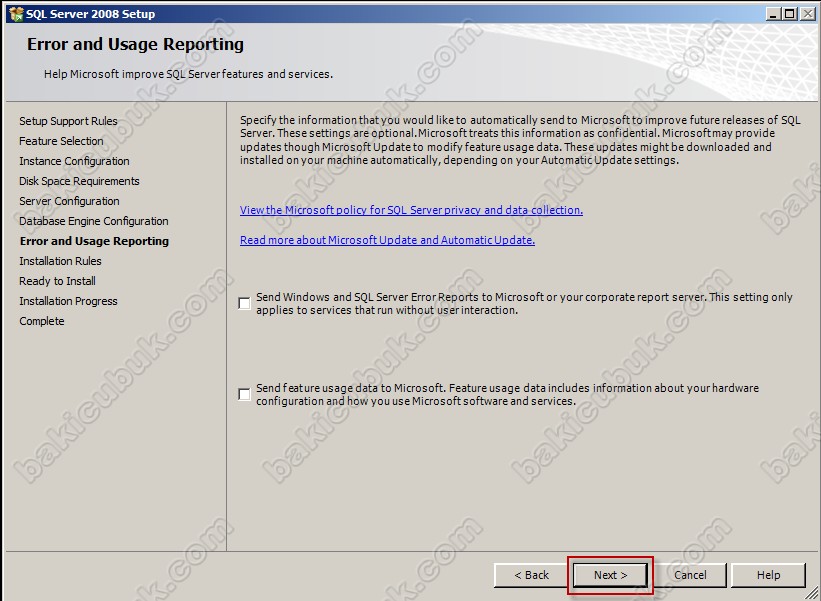821x601 pixels.
Task: Click the 'Help Microsoft improve SQL Server' subtitle
Action: click(x=188, y=74)
